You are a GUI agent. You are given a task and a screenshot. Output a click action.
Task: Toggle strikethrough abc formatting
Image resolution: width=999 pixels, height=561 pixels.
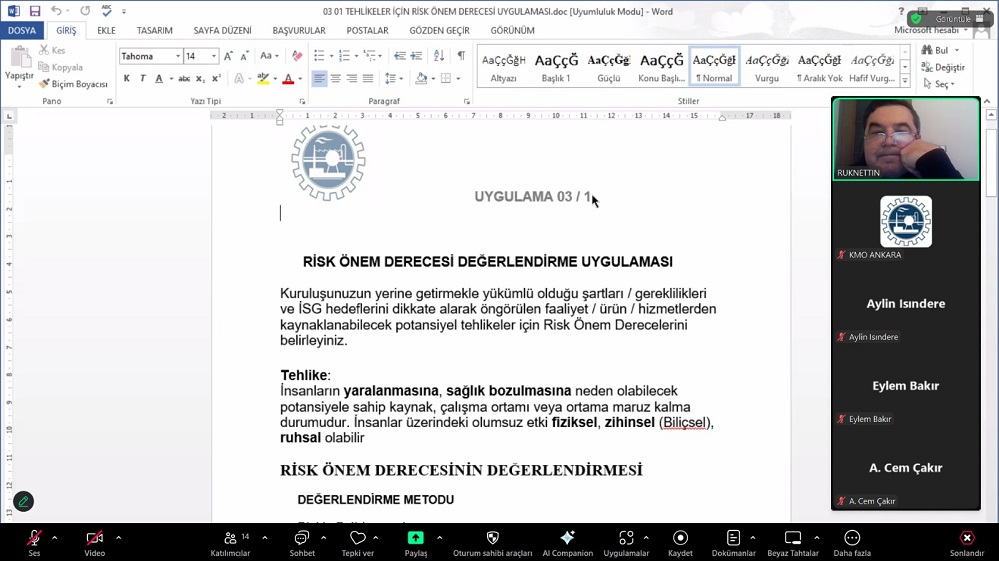[184, 78]
